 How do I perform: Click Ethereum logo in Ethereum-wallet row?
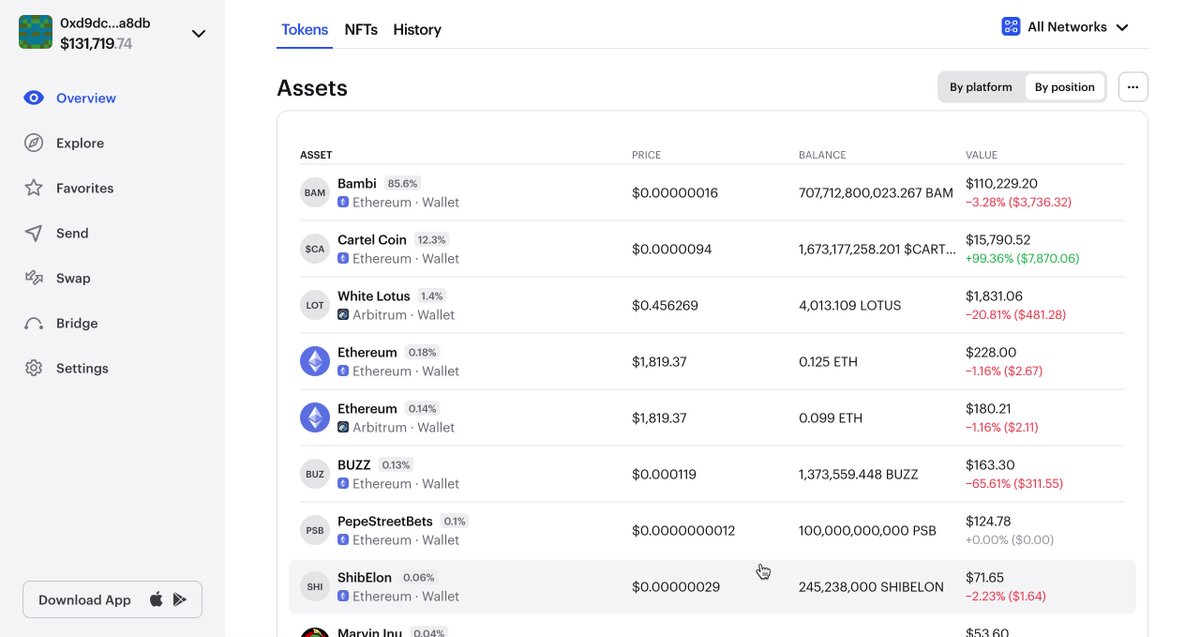(315, 361)
